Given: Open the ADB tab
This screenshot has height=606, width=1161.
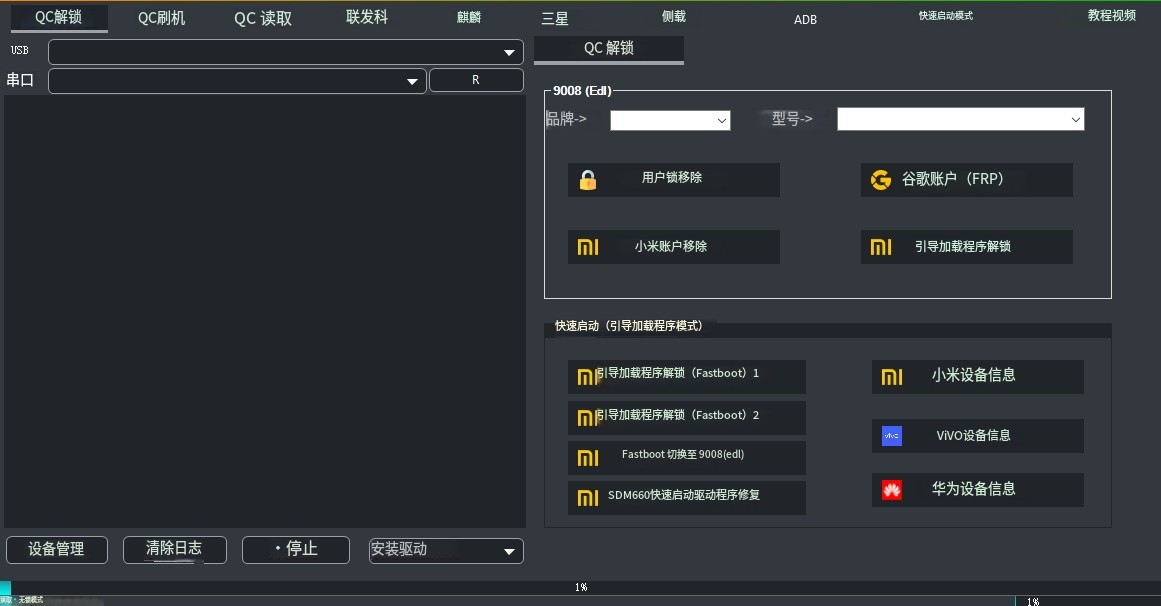Looking at the screenshot, I should (805, 20).
